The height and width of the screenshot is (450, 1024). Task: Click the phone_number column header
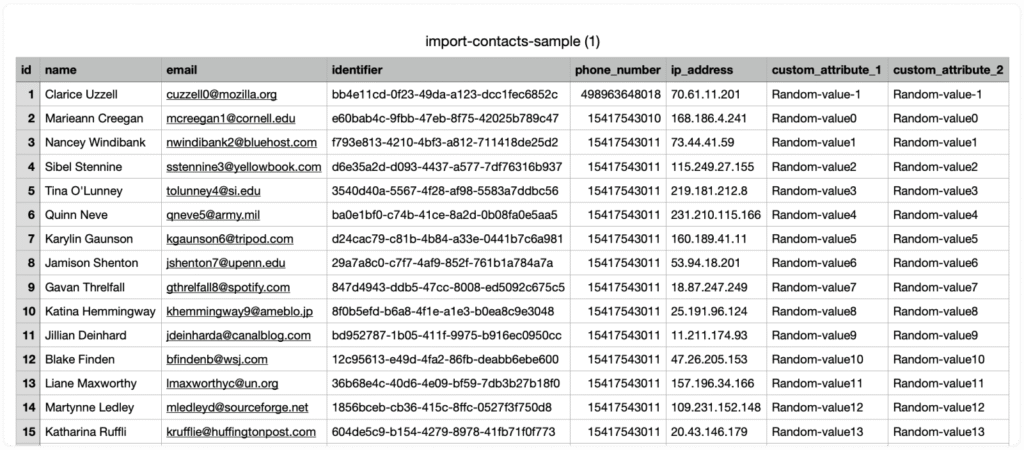tap(617, 70)
